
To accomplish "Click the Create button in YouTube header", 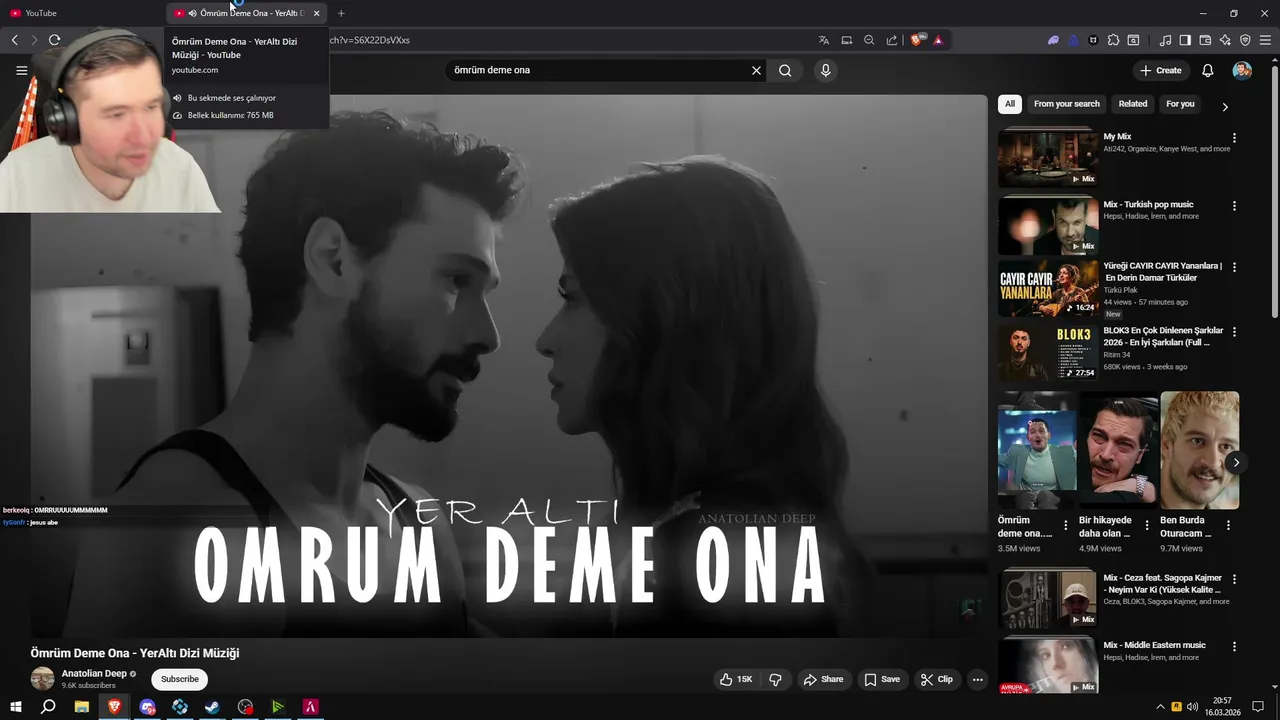I will (1161, 70).
